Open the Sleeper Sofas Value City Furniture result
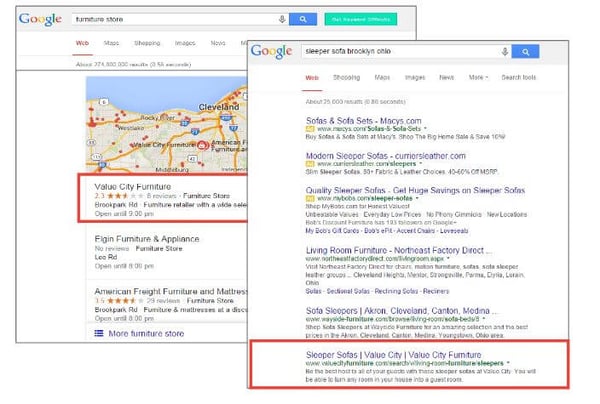The image size is (600, 404). coord(393,355)
